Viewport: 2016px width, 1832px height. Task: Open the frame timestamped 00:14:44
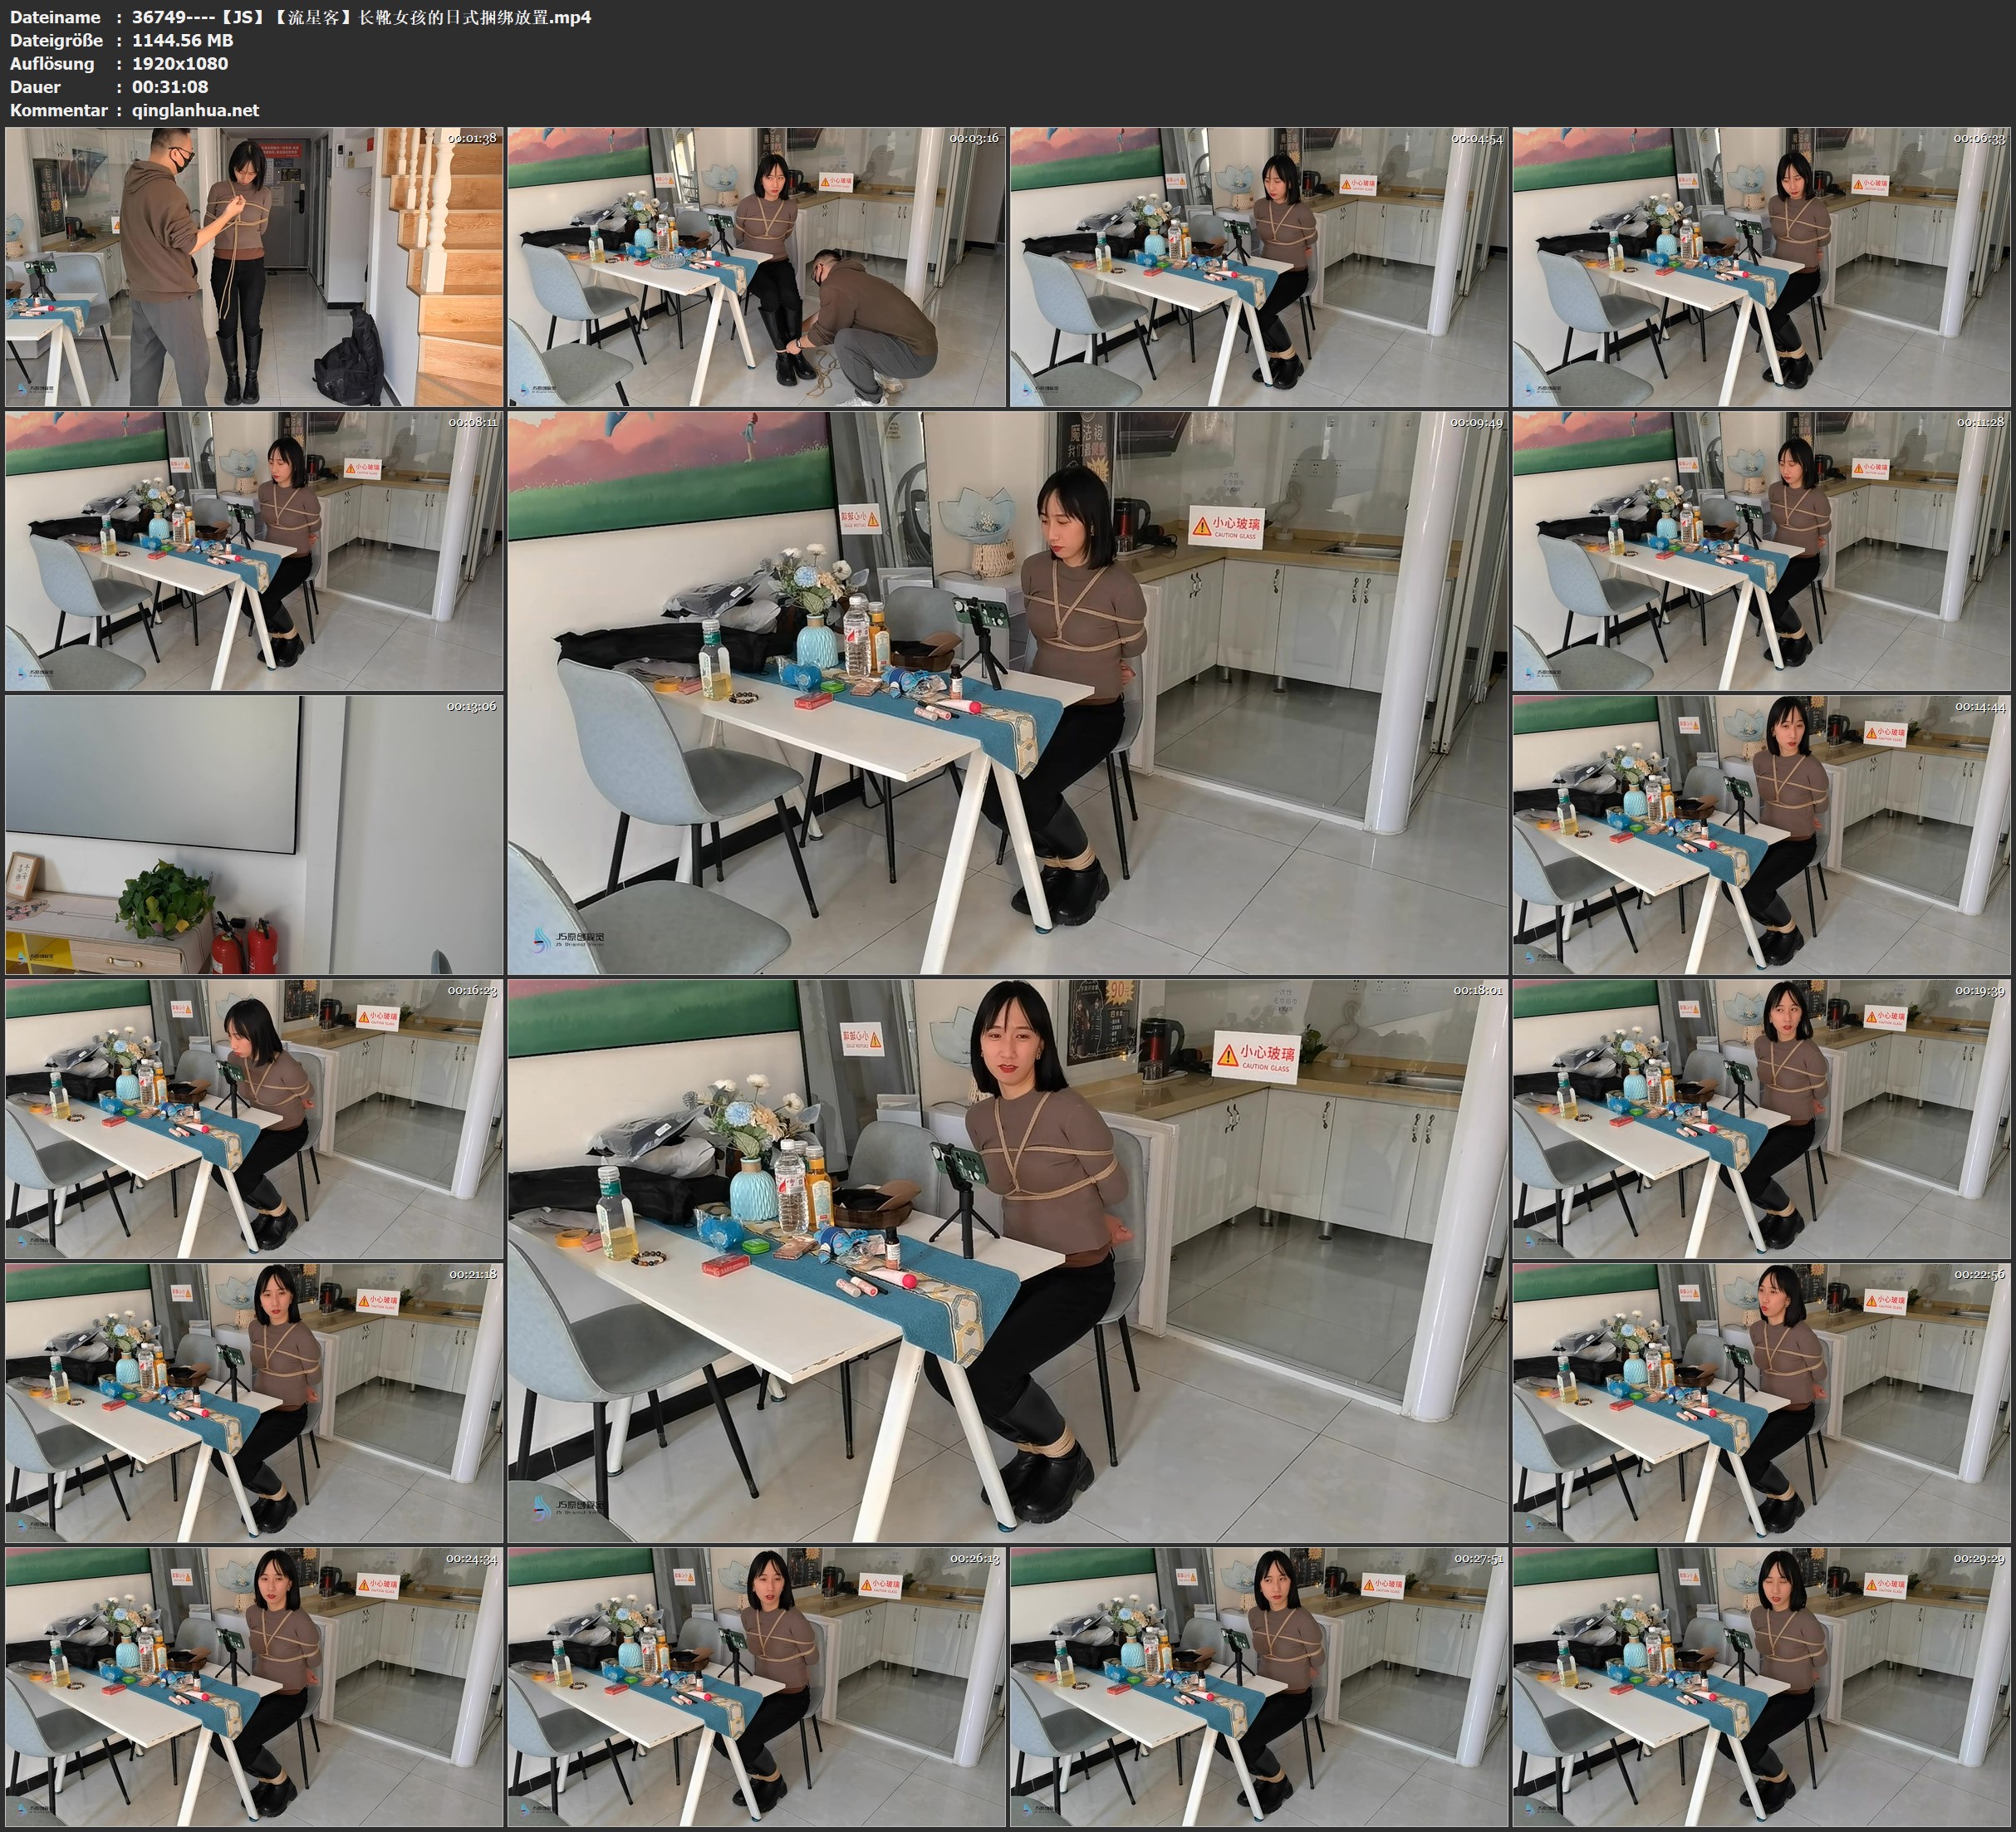[1761, 835]
